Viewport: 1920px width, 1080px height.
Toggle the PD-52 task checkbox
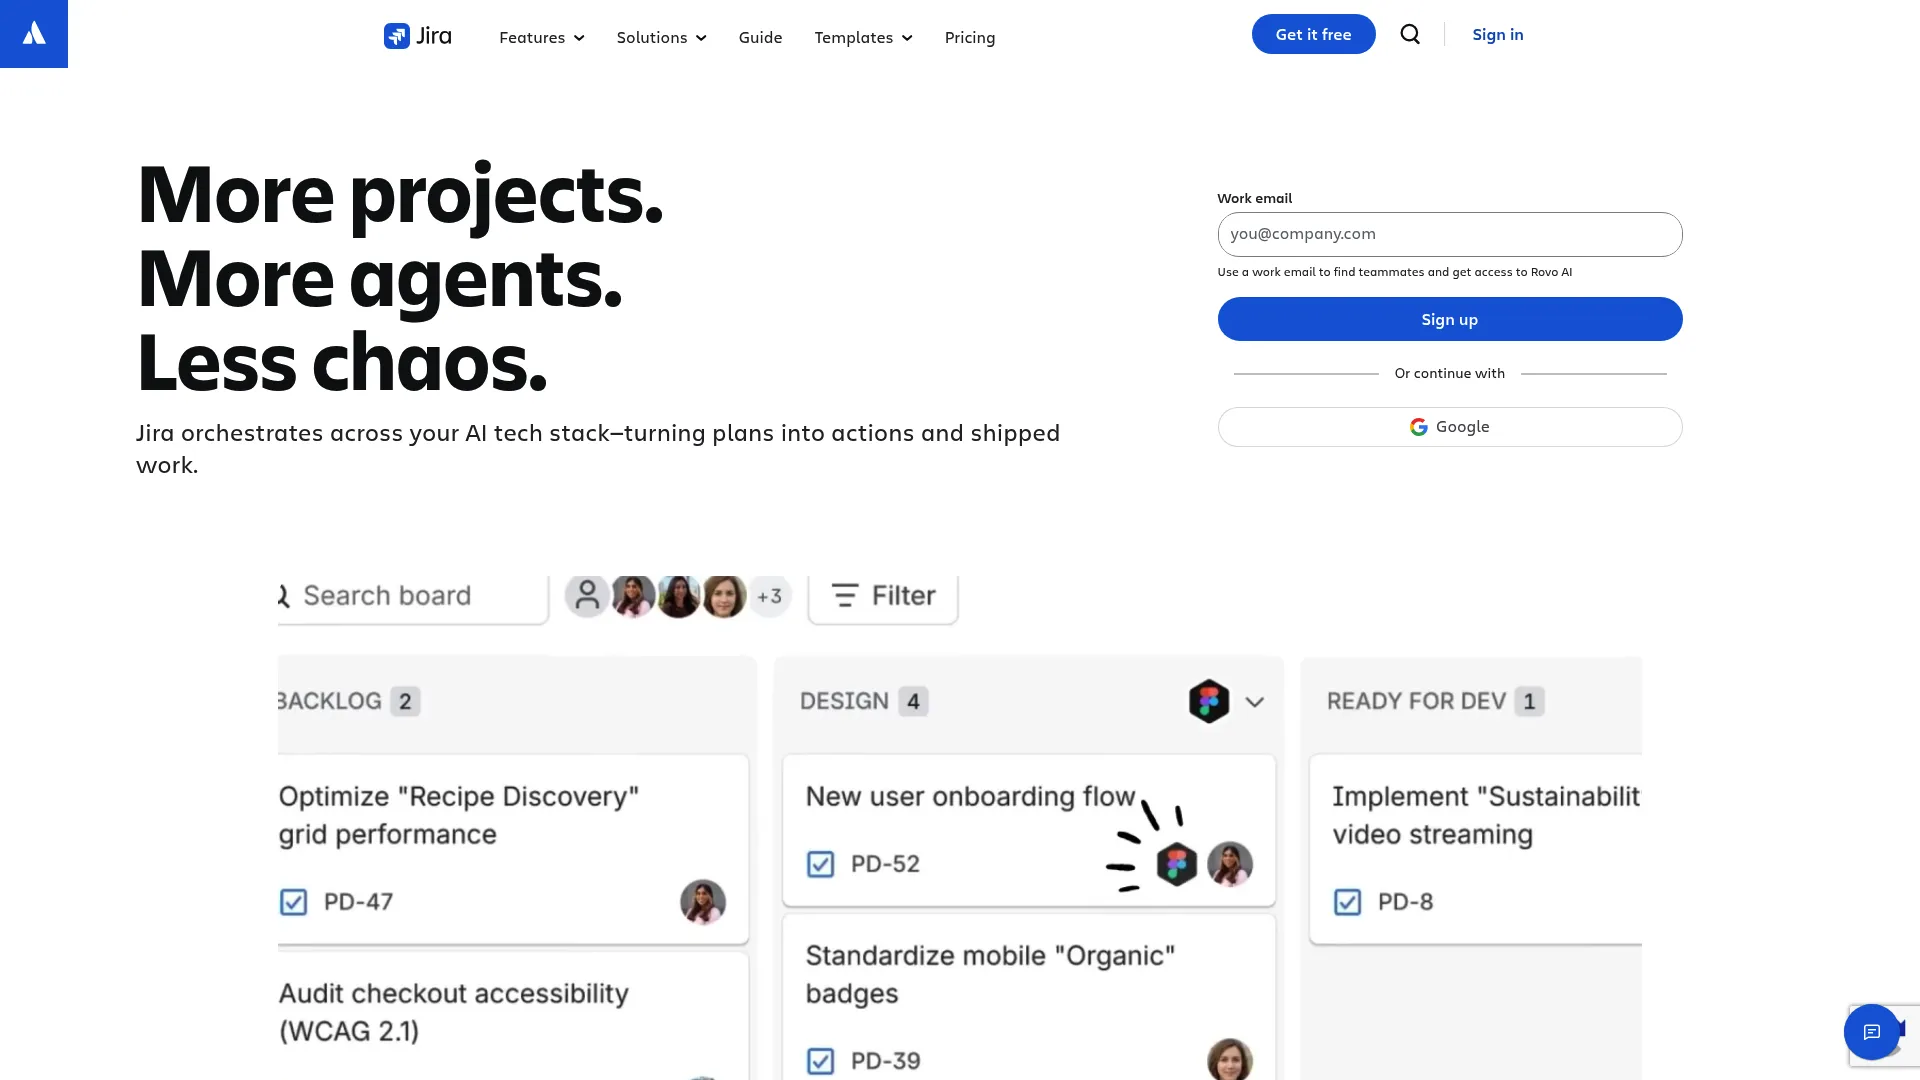pos(821,864)
